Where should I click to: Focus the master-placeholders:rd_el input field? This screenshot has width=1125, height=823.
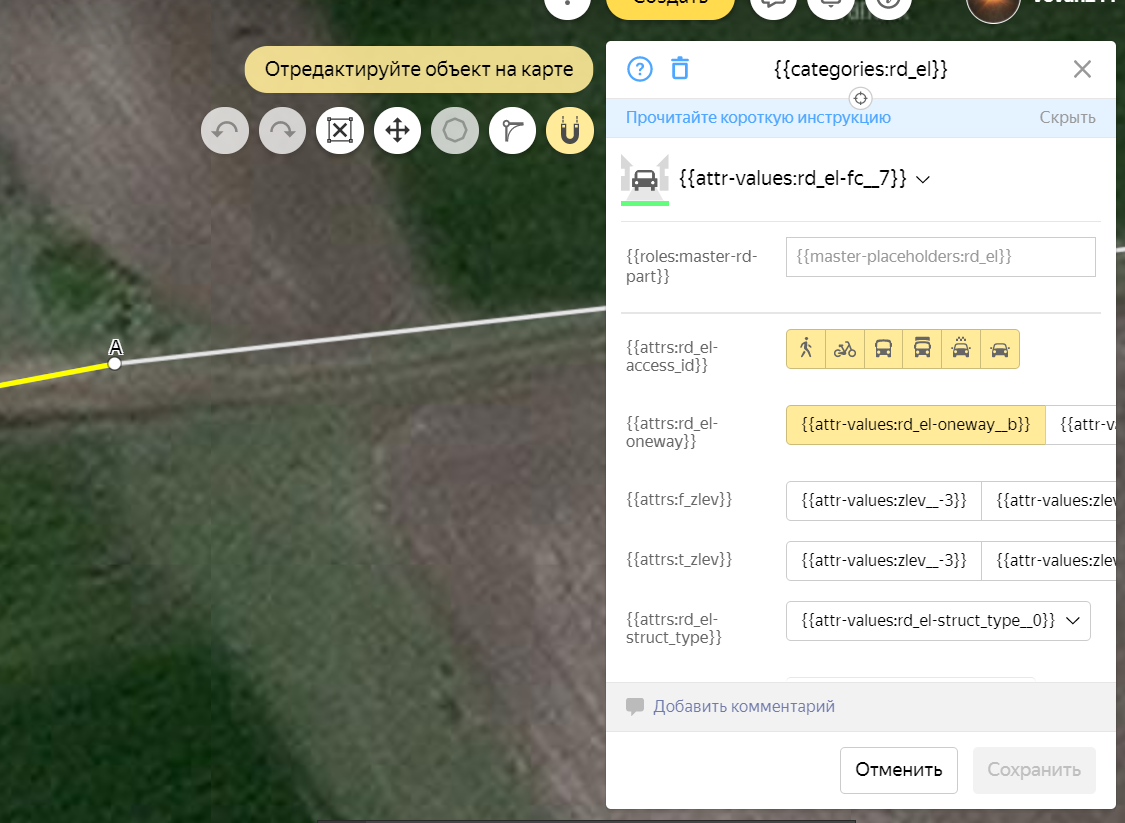point(941,257)
